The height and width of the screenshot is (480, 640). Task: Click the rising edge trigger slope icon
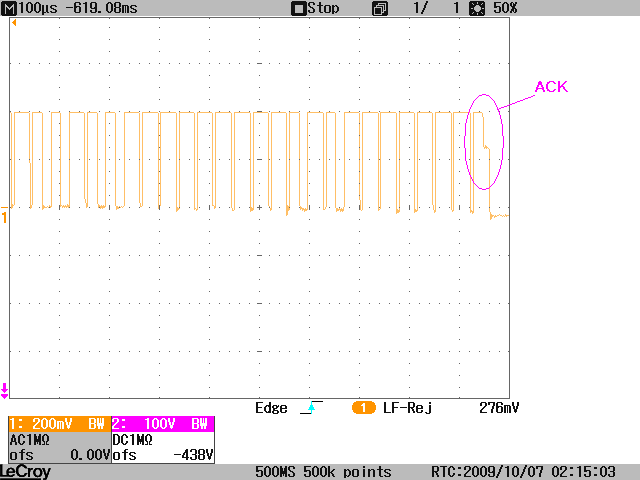(x=310, y=408)
